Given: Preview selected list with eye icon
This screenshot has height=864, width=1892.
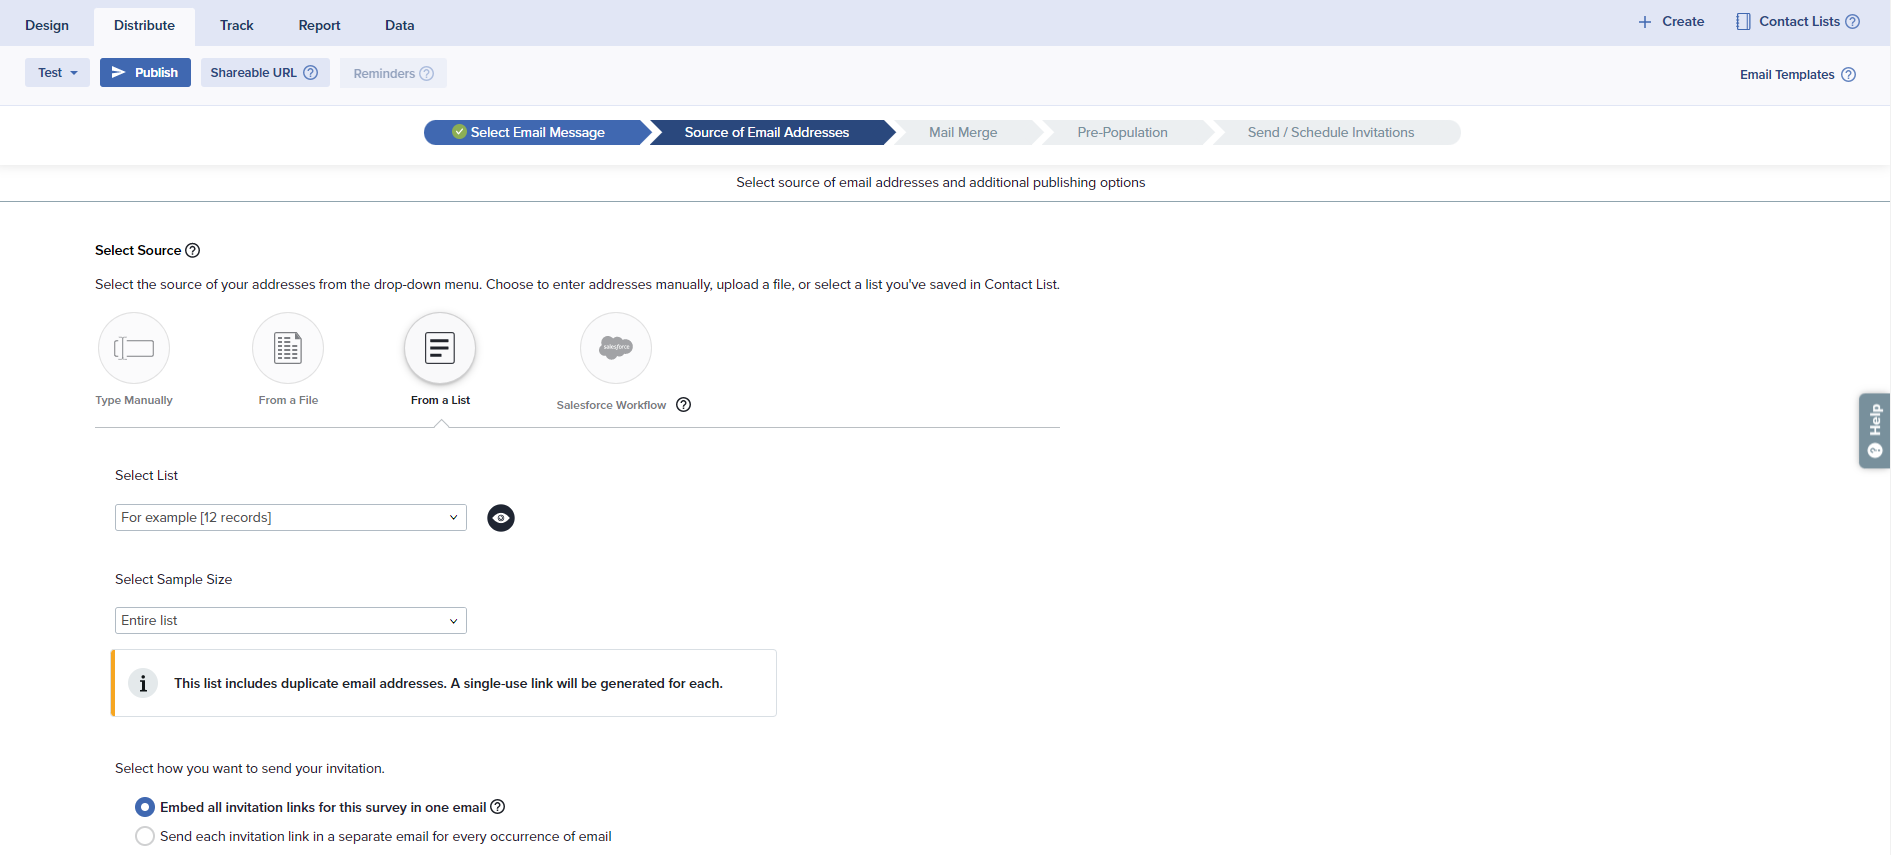Looking at the screenshot, I should [x=501, y=518].
